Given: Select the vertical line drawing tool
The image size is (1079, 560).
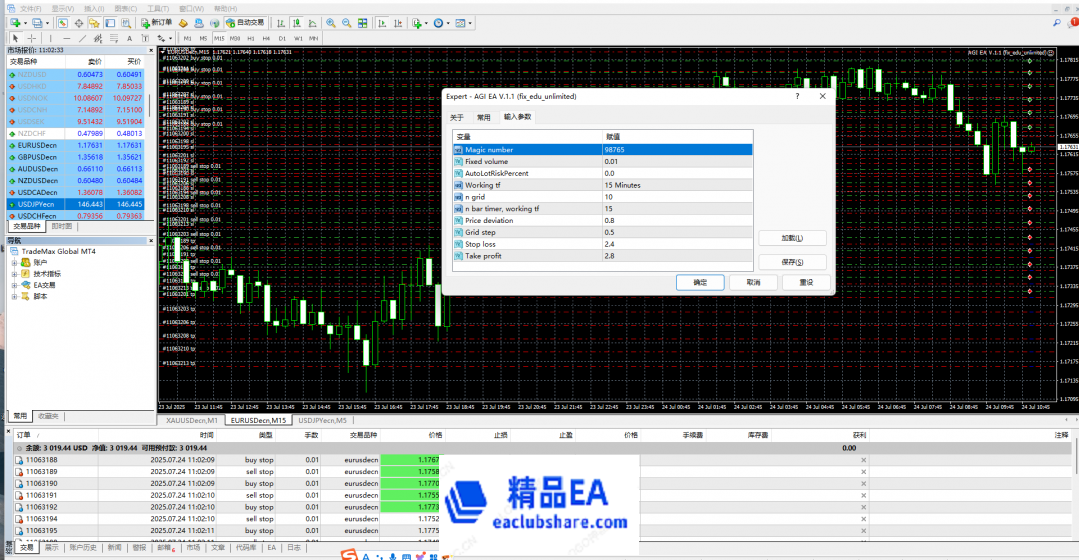Looking at the screenshot, I should (50, 39).
